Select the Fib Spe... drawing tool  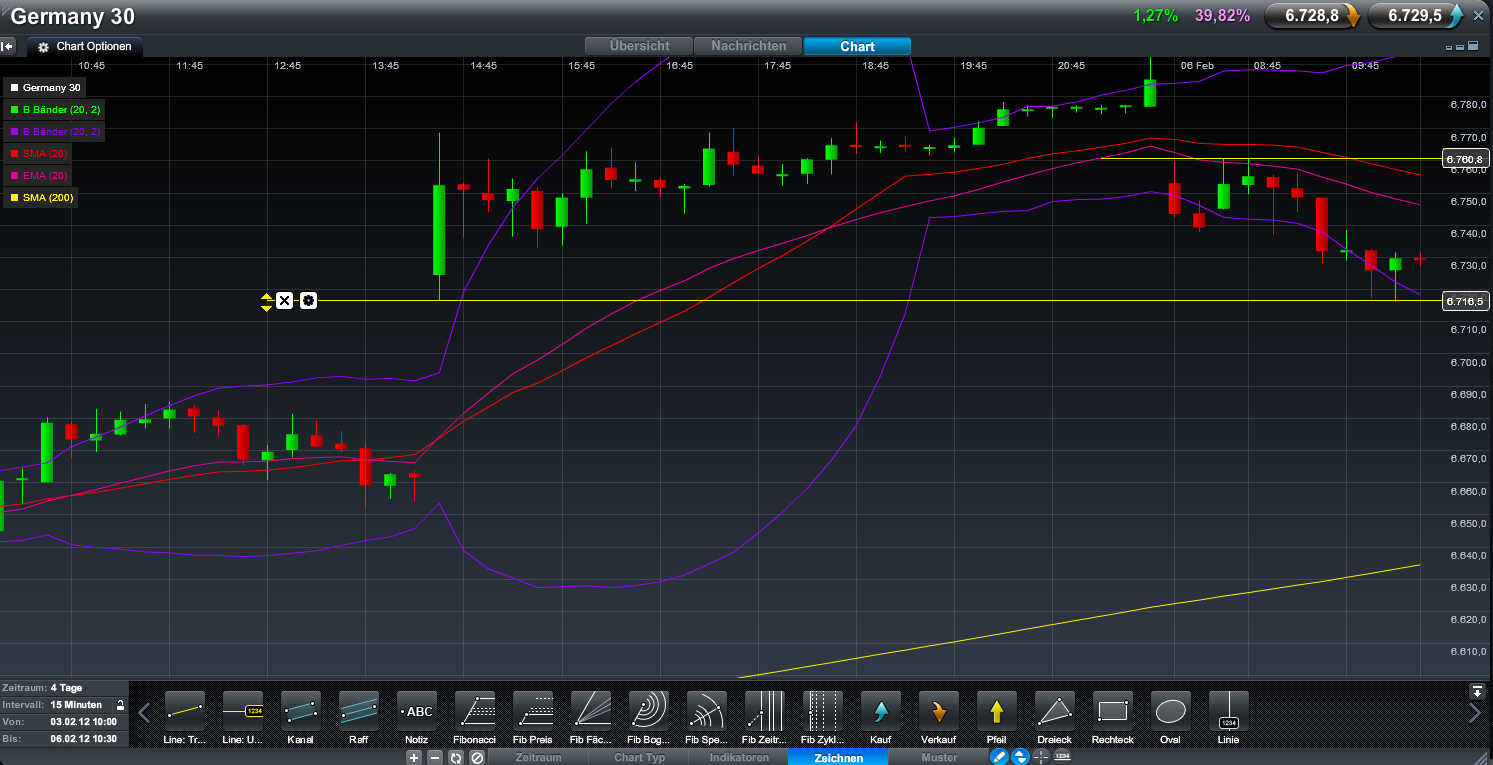point(707,717)
